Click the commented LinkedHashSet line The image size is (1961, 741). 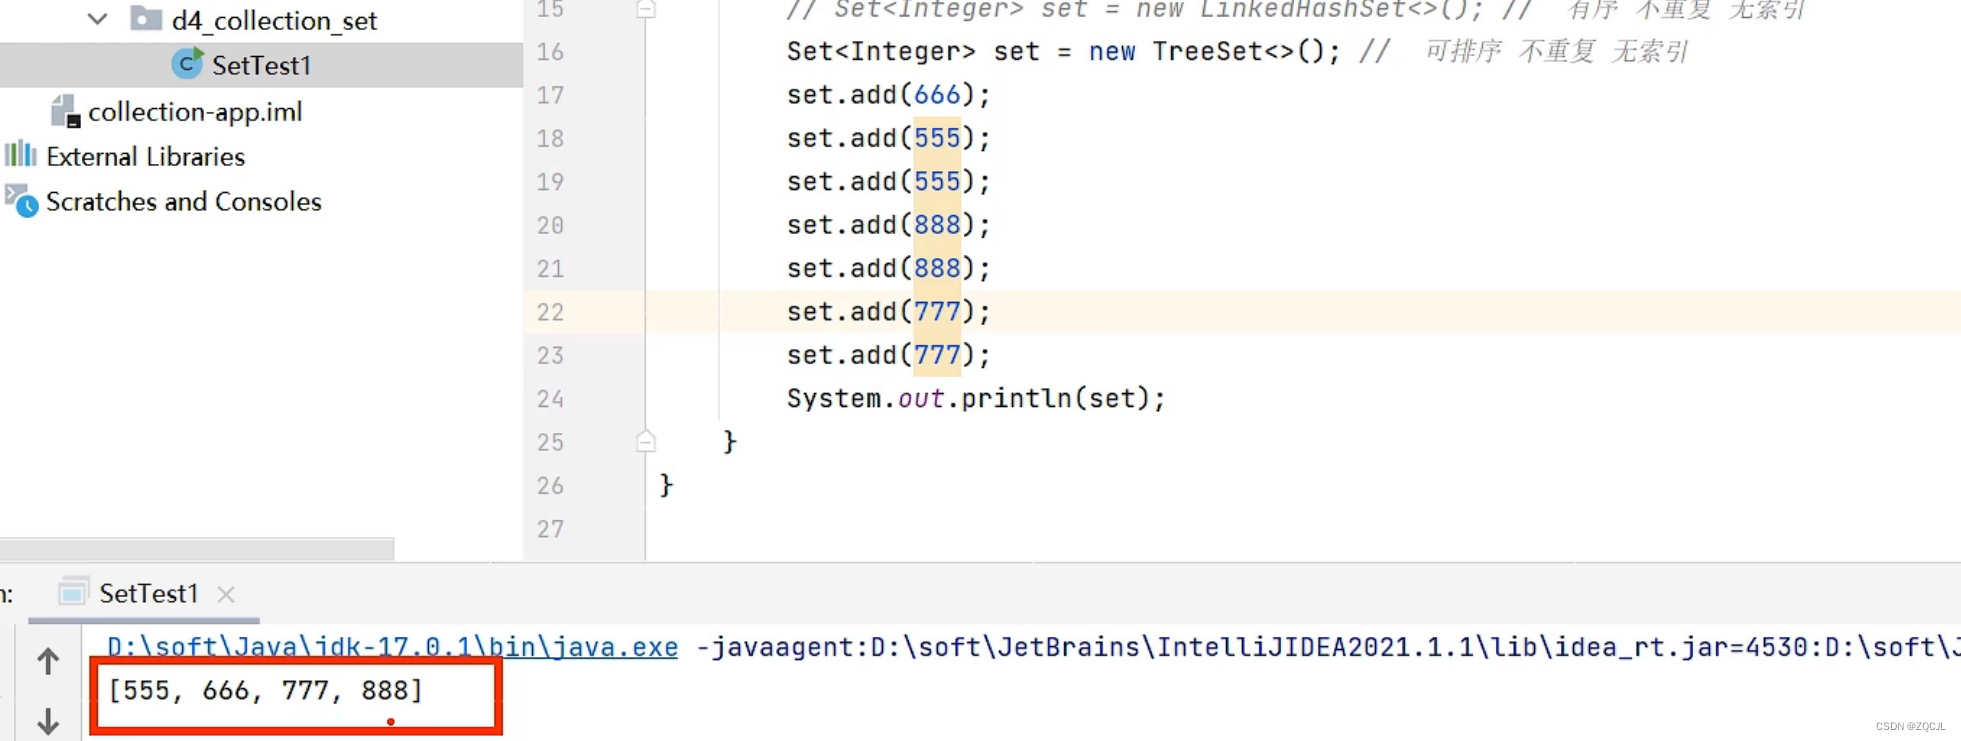(x=1296, y=10)
